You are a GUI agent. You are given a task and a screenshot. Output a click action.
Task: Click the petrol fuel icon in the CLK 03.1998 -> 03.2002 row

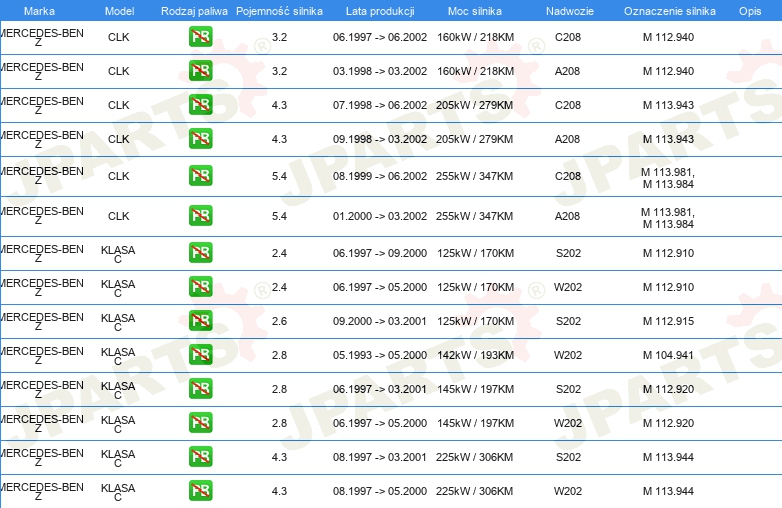coord(200,71)
